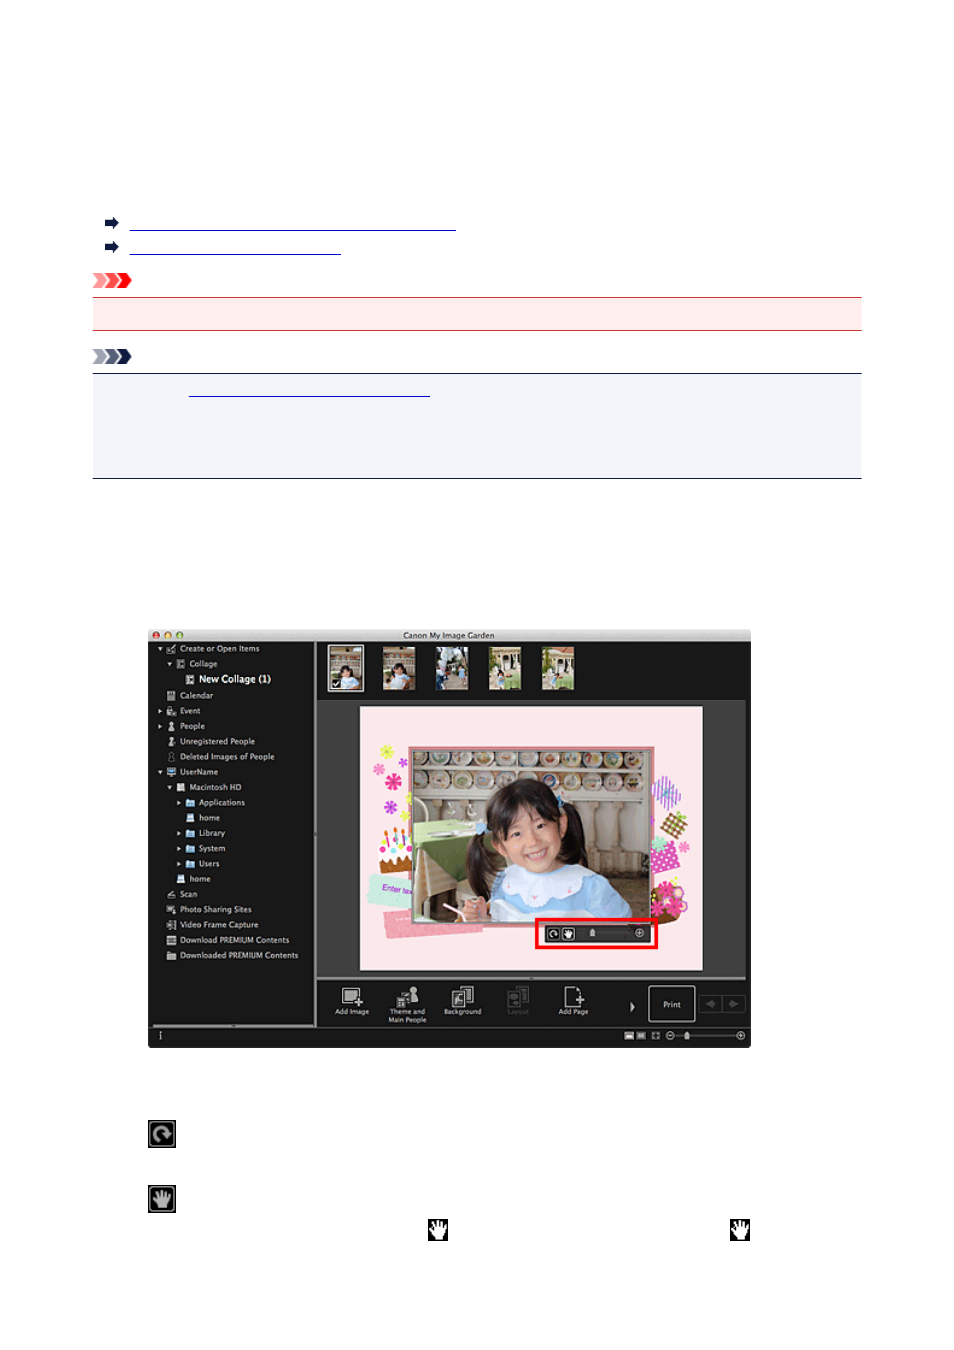
Task: Click the plus enlarge icon on photo toolbar
Action: pos(640,933)
